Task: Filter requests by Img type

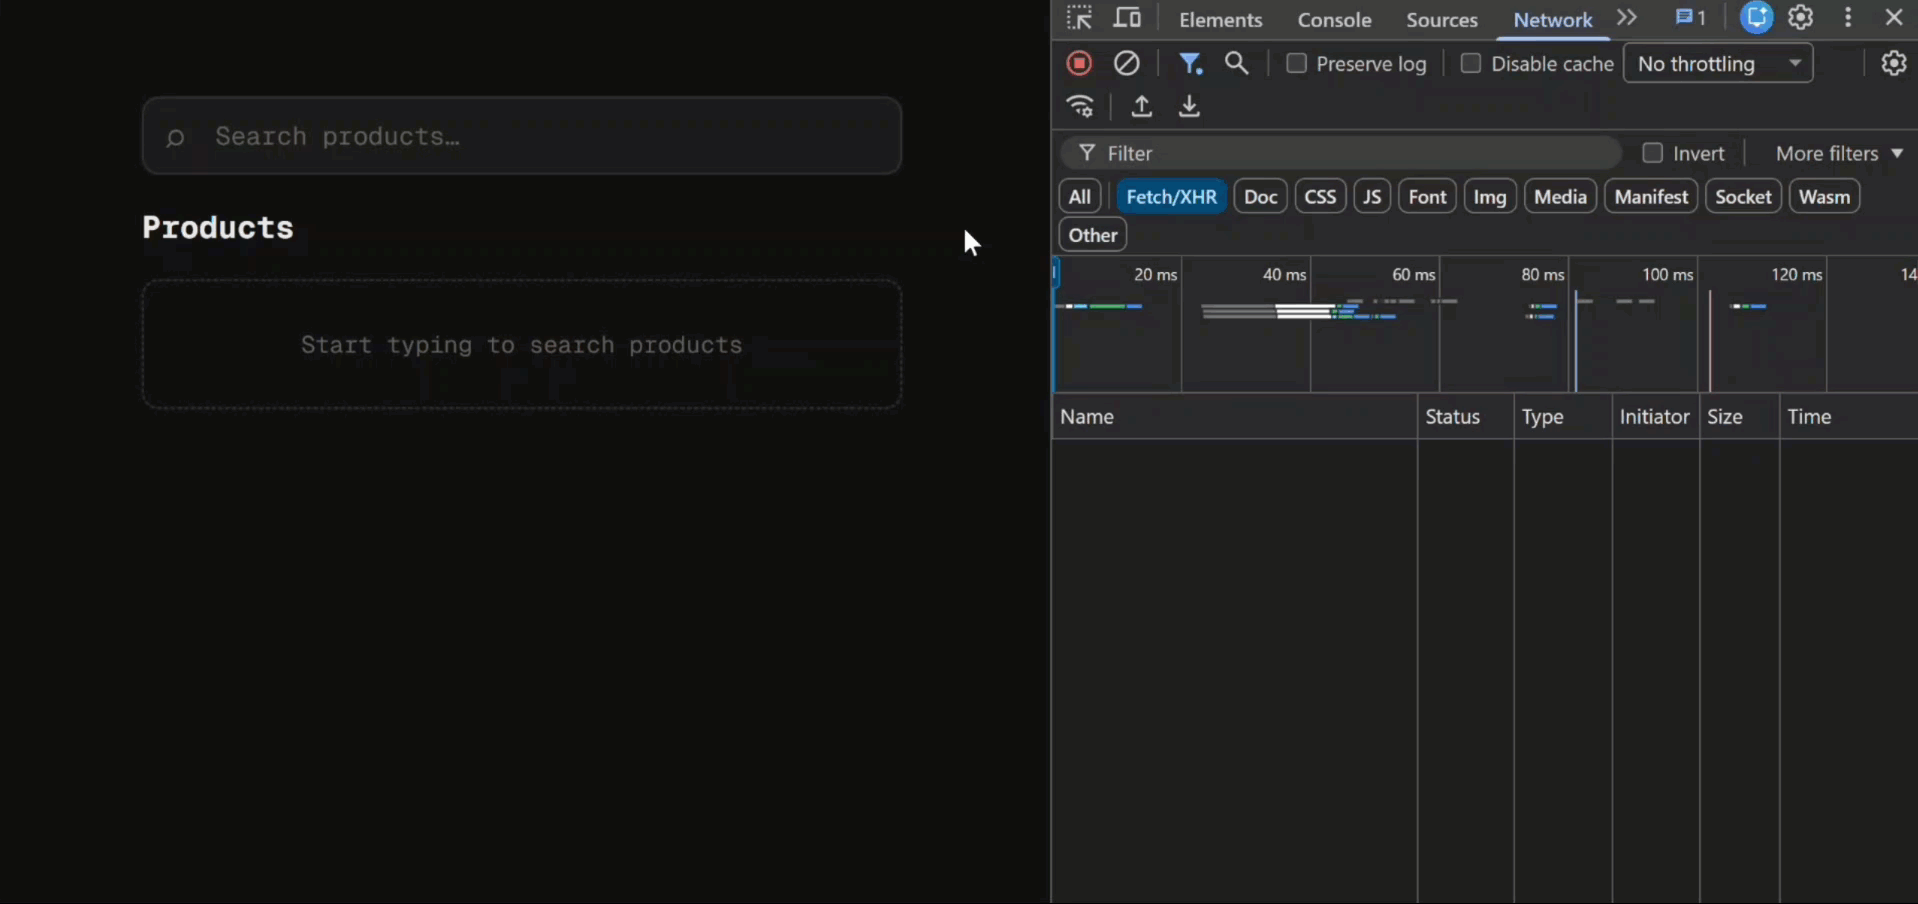Action: point(1489,196)
